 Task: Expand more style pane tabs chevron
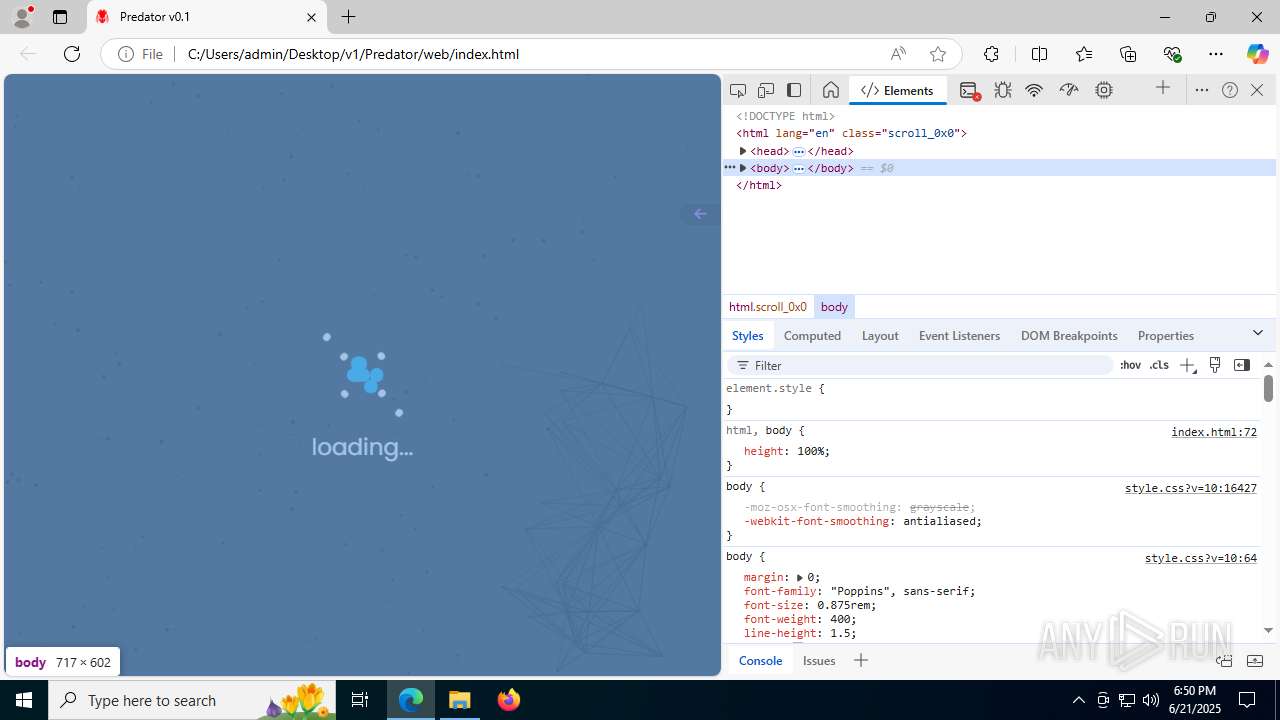tap(1258, 333)
